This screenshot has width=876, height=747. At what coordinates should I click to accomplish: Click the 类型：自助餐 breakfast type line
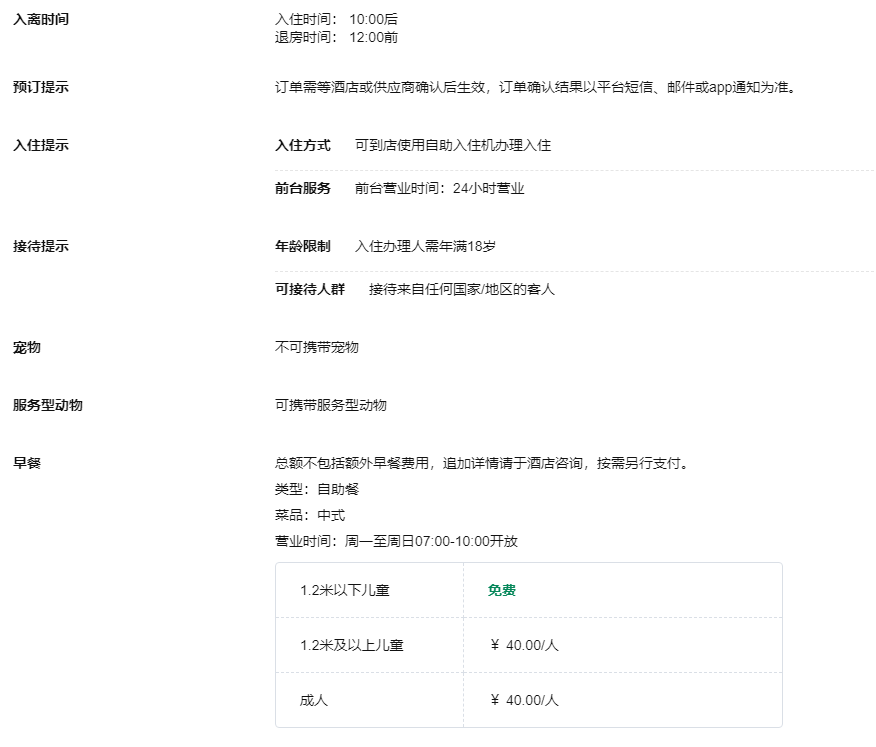coord(316,489)
